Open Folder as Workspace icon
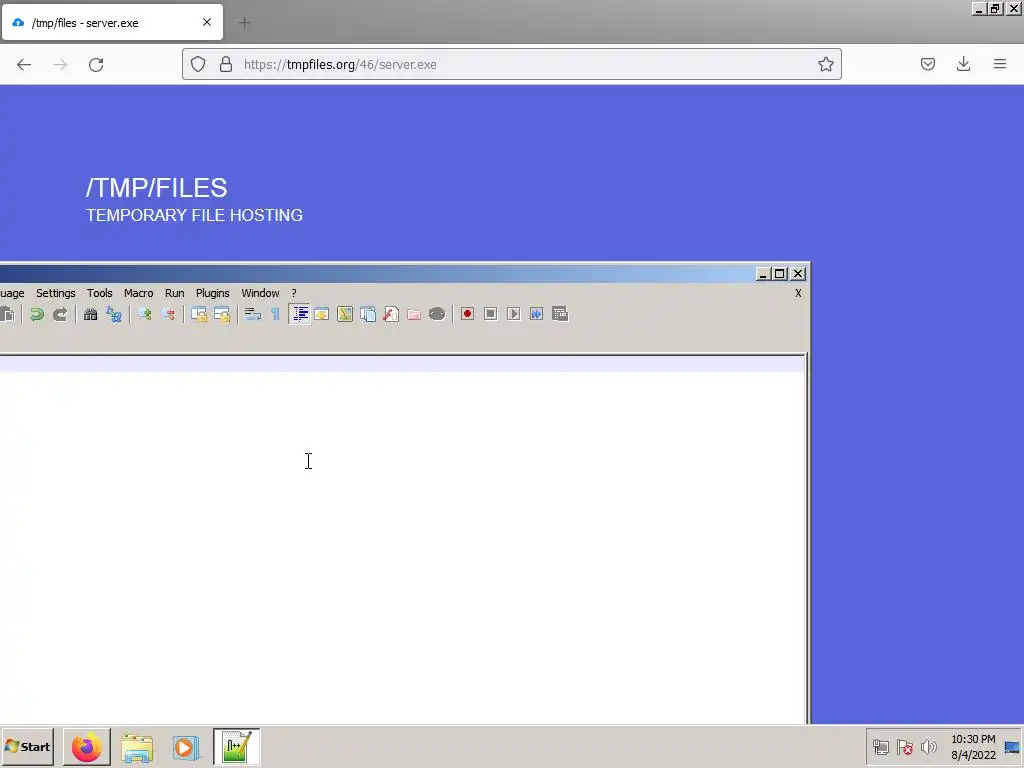1024x768 pixels. tap(414, 315)
